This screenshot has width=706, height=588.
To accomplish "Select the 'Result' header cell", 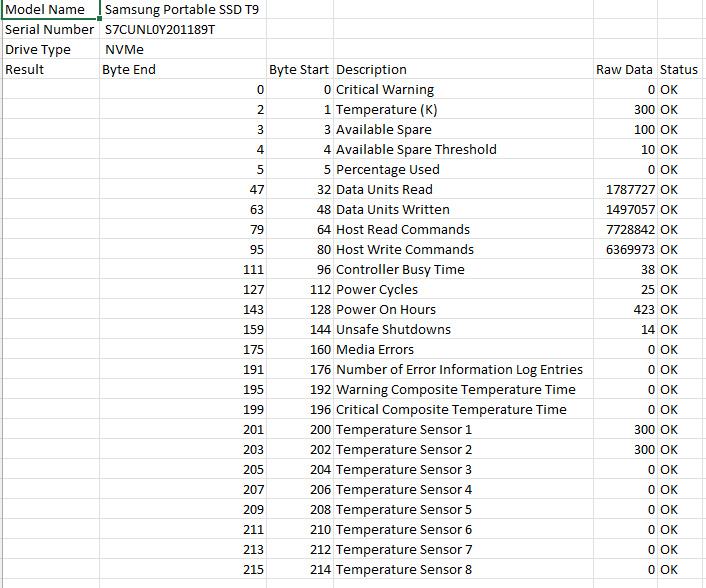I will pos(50,69).
